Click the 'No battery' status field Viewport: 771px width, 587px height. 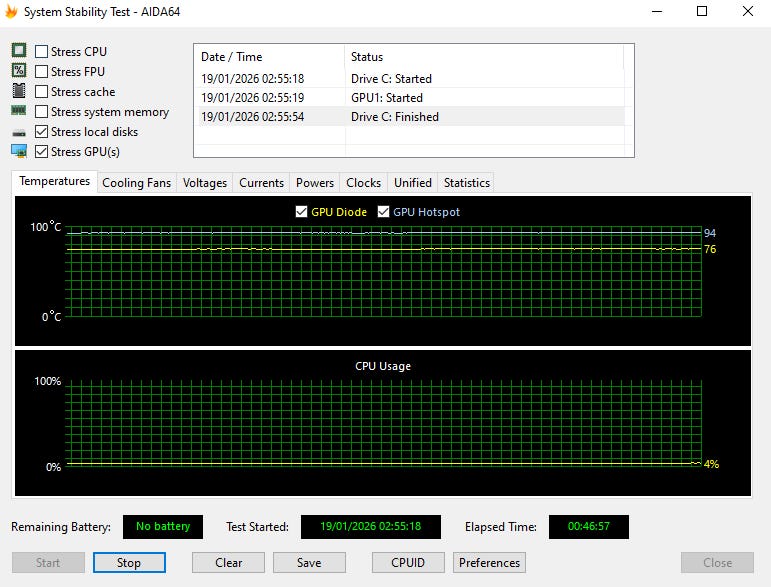coord(163,527)
